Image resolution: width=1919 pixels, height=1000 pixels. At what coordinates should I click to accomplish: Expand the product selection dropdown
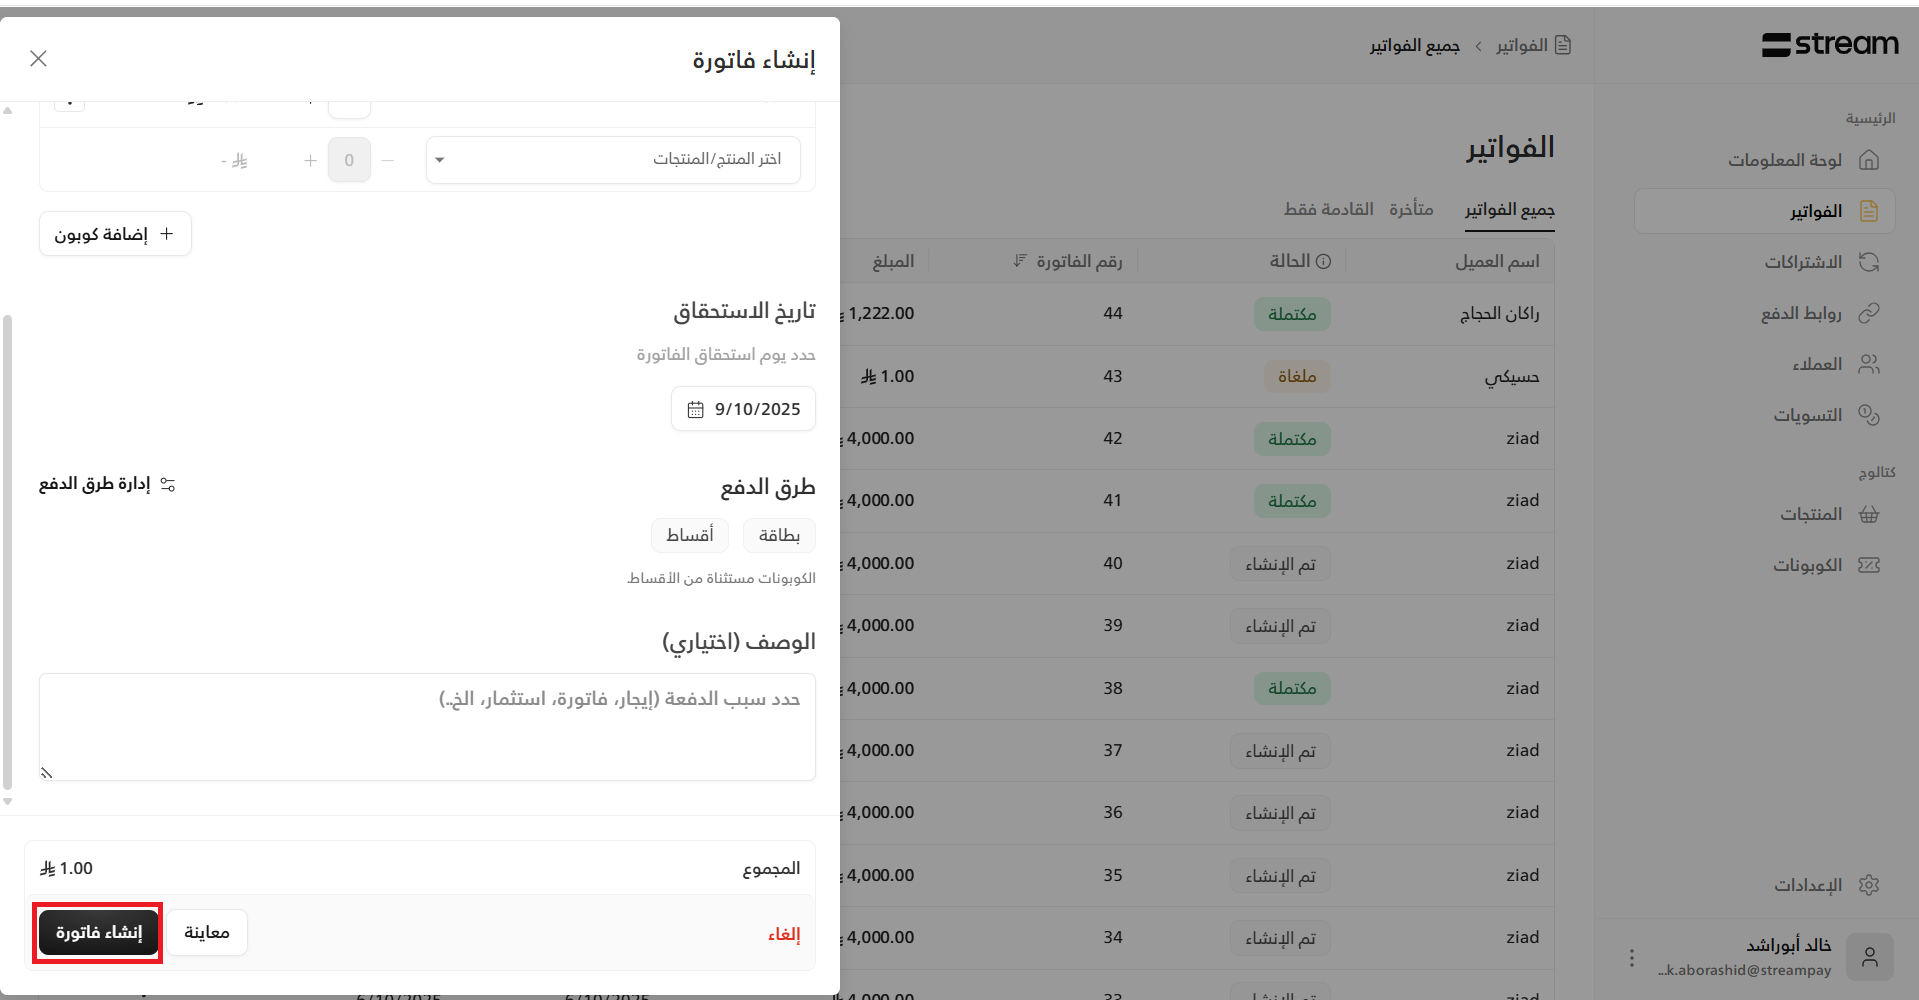(613, 160)
